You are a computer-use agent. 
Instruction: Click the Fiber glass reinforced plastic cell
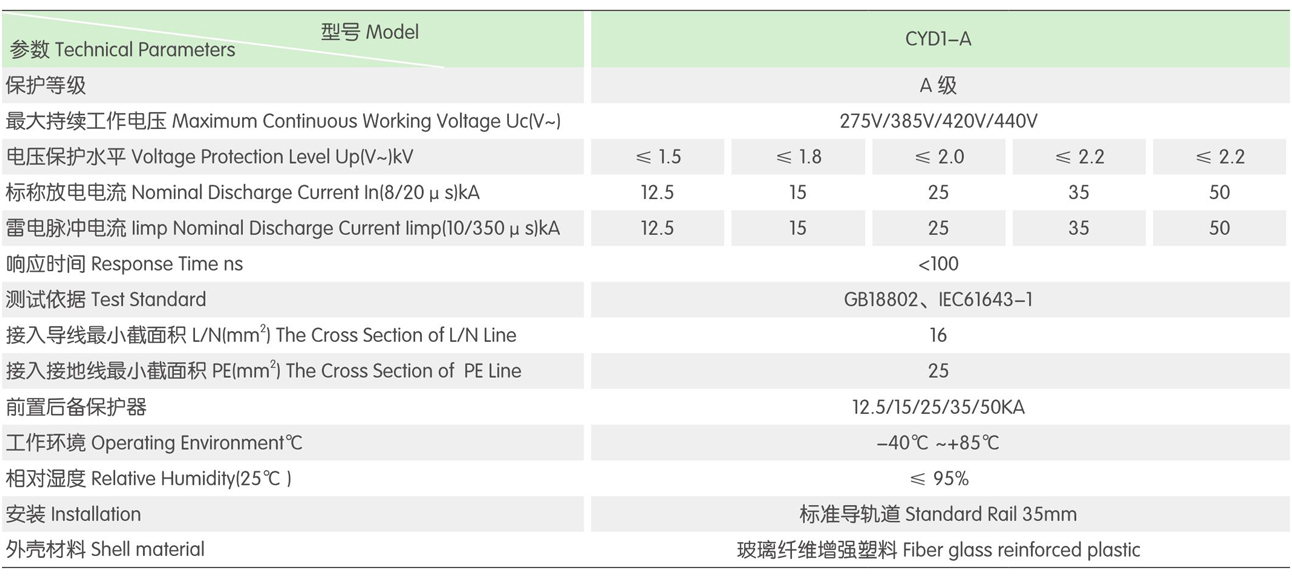(x=937, y=550)
